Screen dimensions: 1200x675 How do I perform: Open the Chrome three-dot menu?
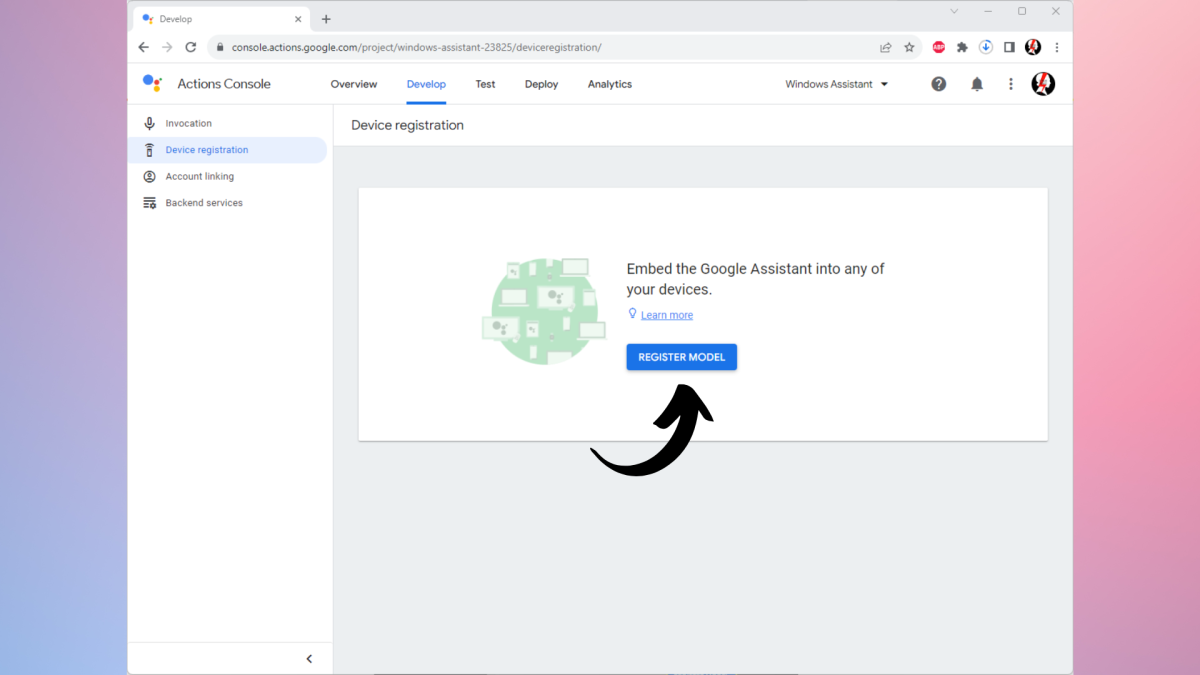pyautogui.click(x=1057, y=47)
